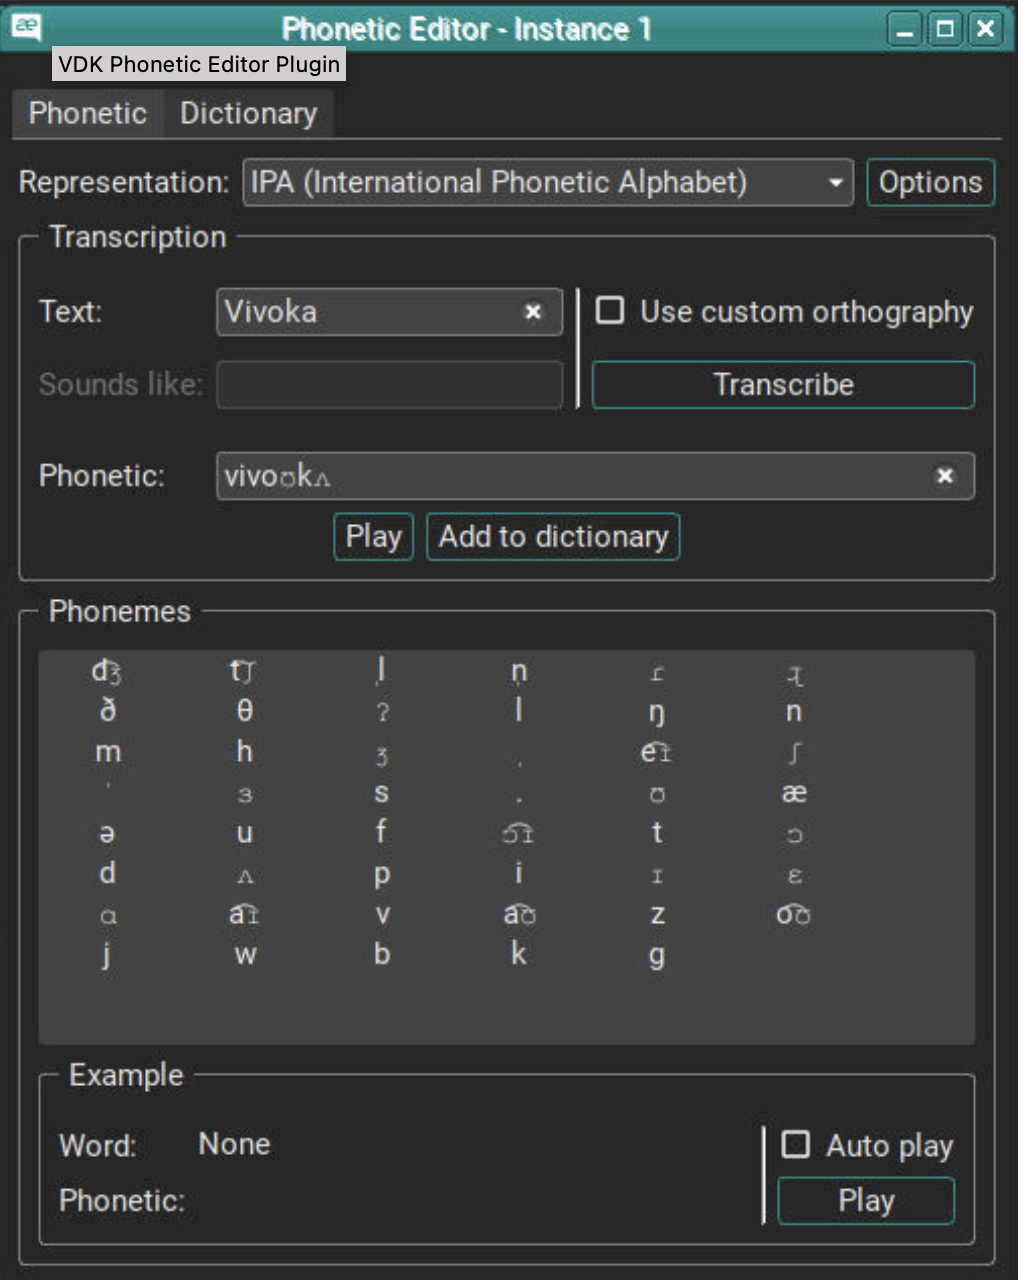Insert the b phoneme
Screen dimensions: 1018x1280
pyautogui.click(x=382, y=954)
